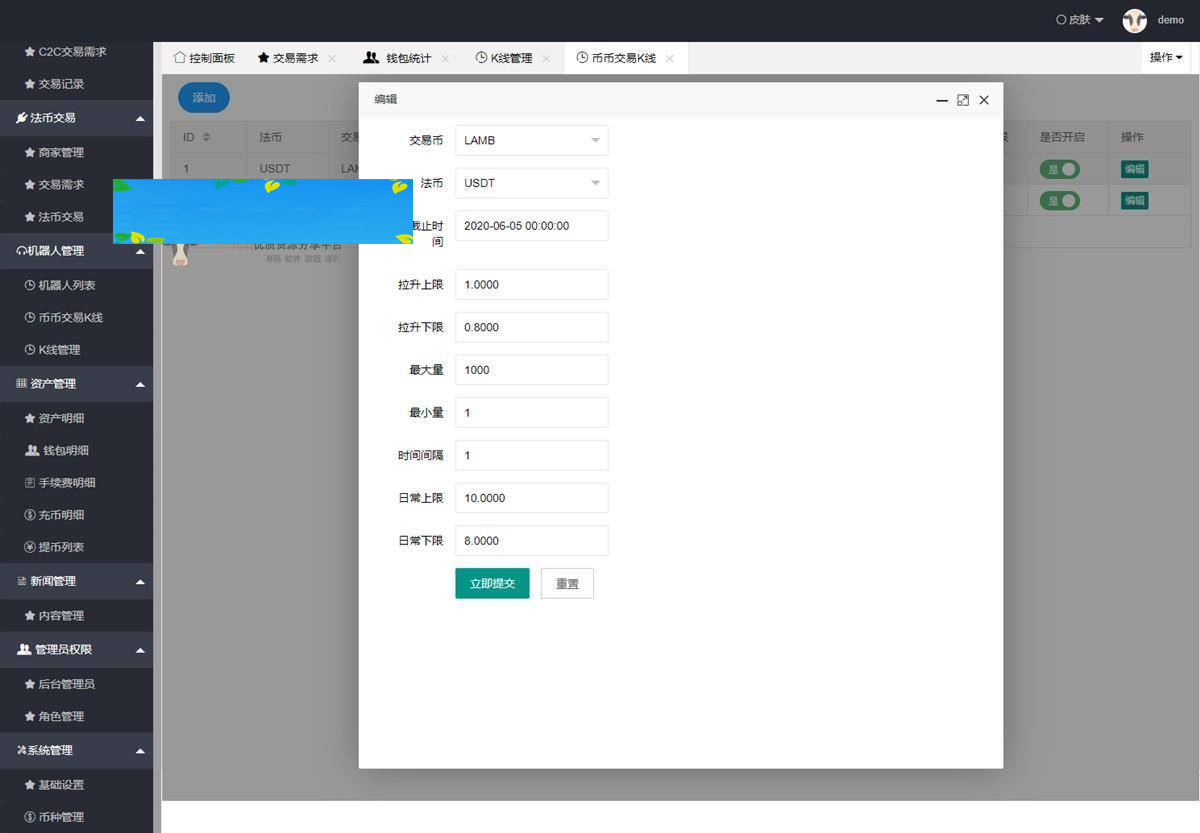
Task: Click the blue 添加 button
Action: click(x=203, y=98)
